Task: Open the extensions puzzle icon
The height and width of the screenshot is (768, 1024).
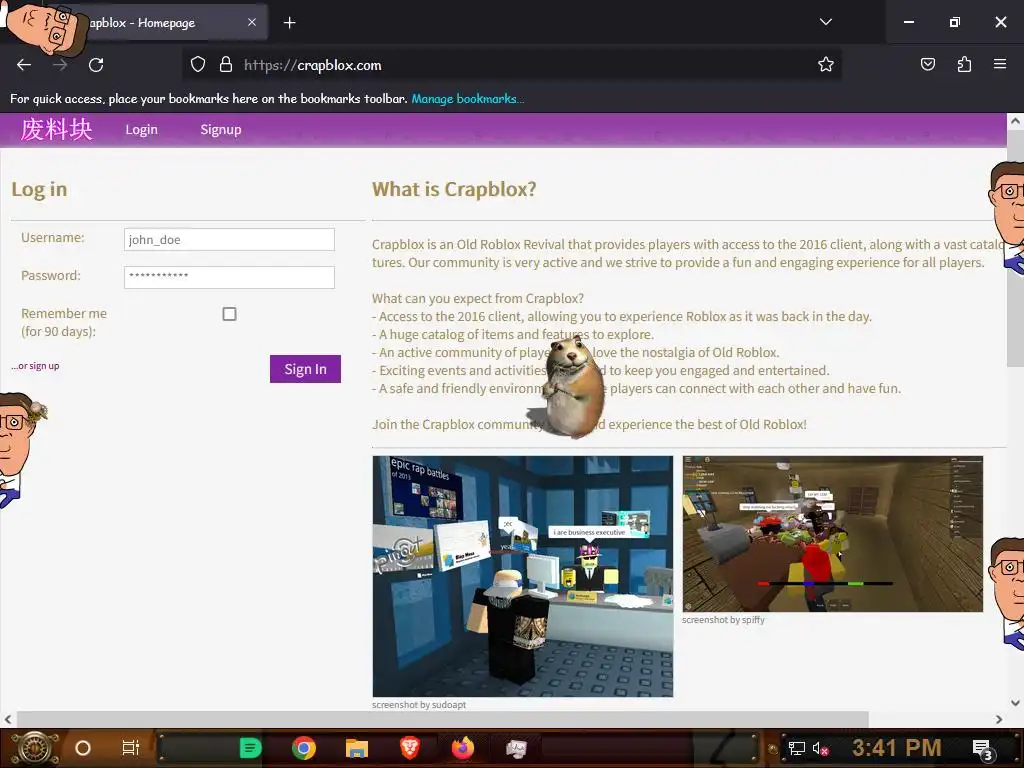Action: pos(964,64)
